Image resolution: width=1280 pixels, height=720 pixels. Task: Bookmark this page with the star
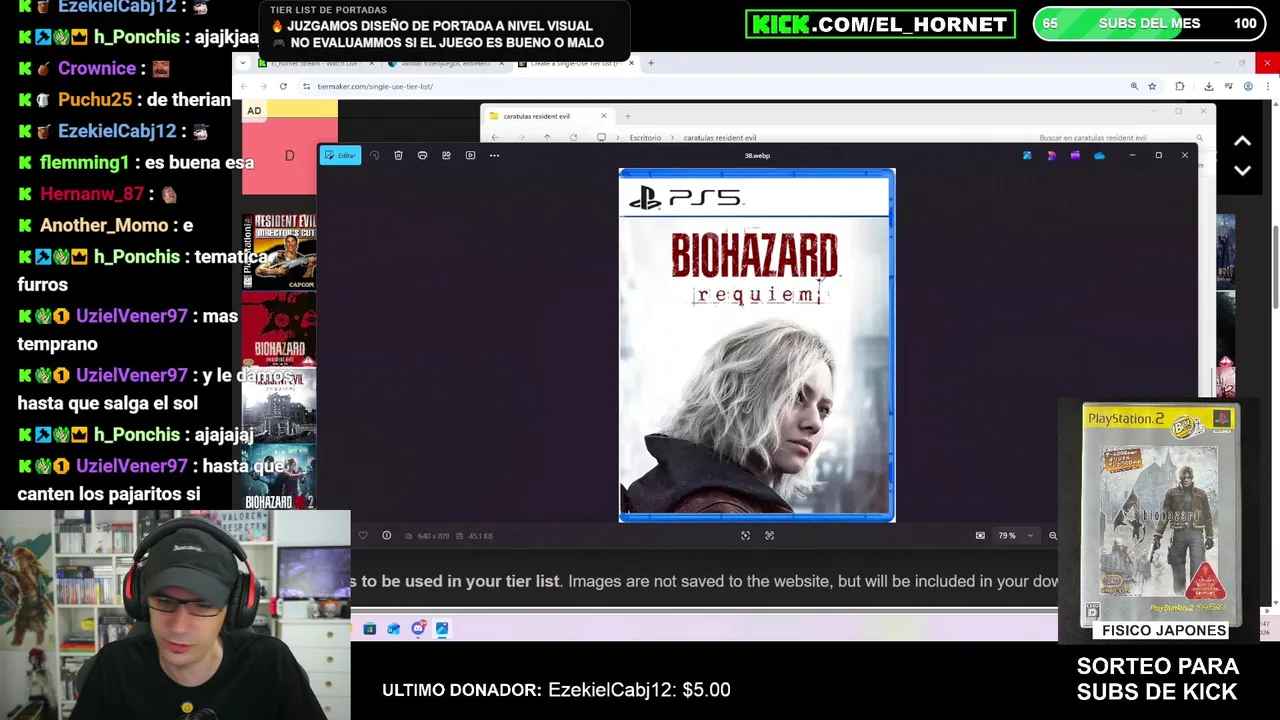tap(1152, 86)
